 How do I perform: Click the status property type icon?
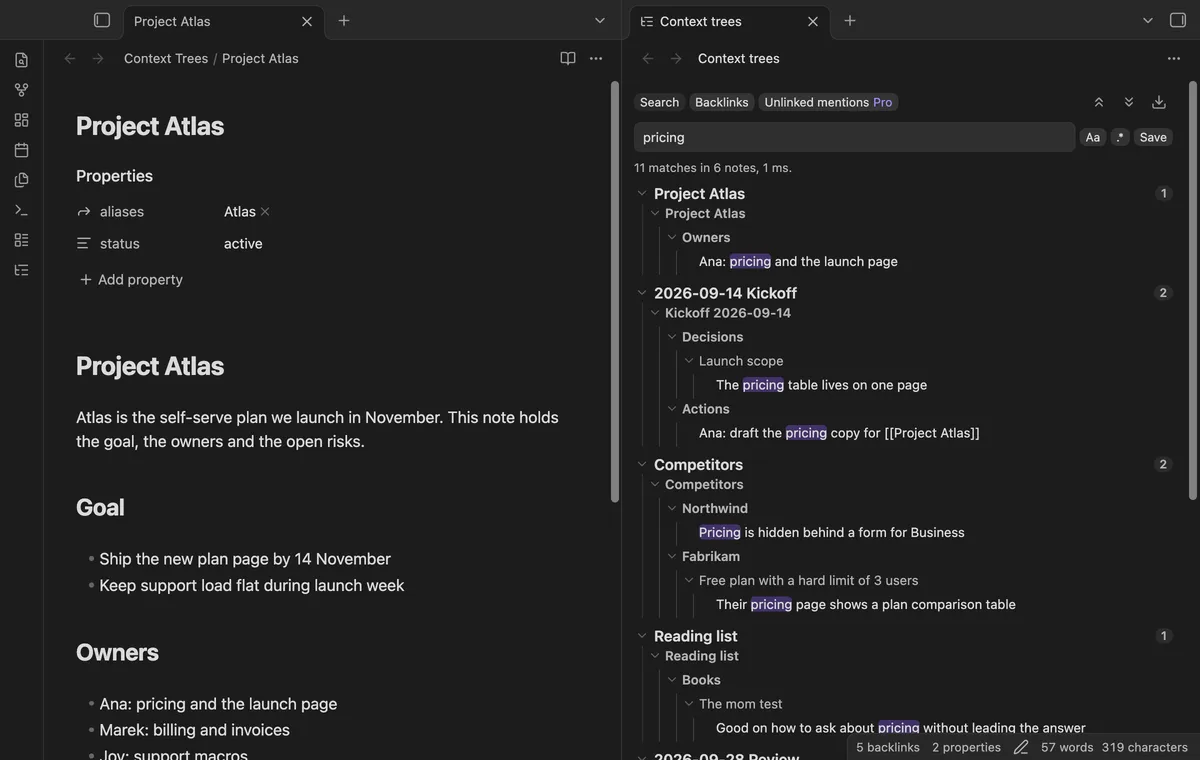(84, 244)
